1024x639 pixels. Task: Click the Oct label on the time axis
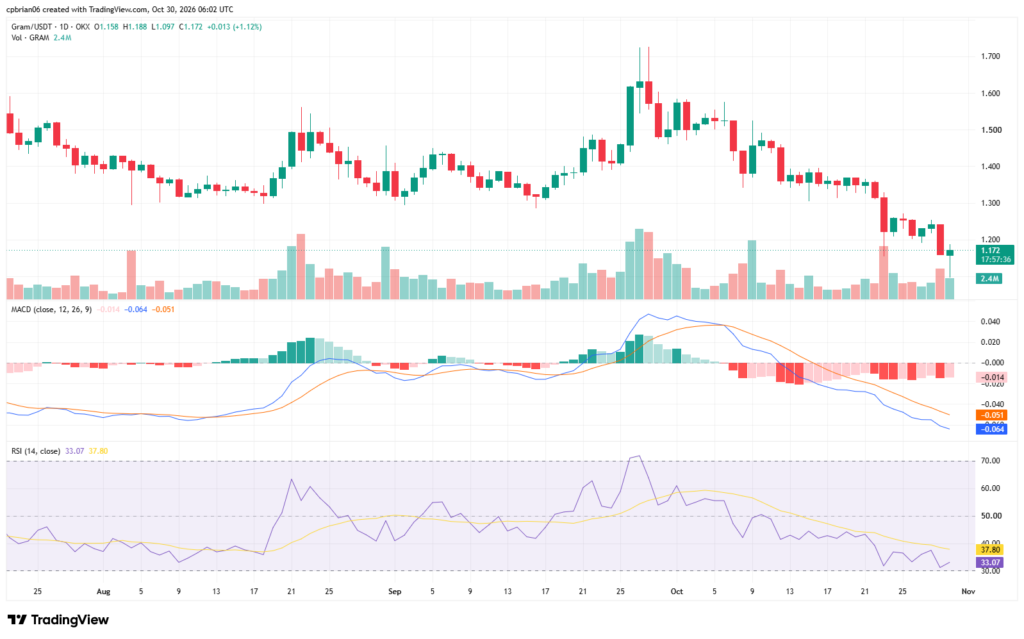(x=677, y=591)
